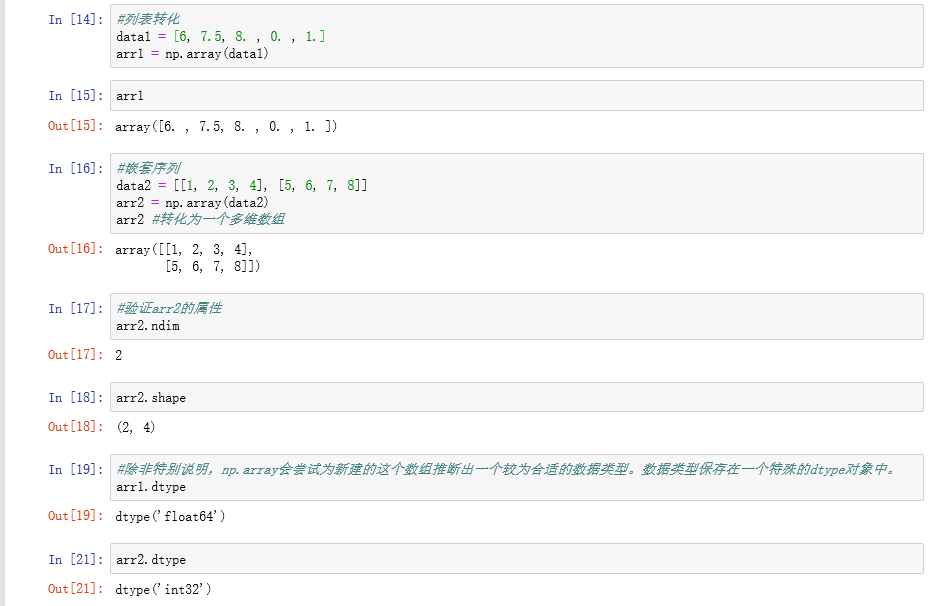Screen dimensions: 938x606
Task: Click the In [21] prompt label
Action: [75, 560]
